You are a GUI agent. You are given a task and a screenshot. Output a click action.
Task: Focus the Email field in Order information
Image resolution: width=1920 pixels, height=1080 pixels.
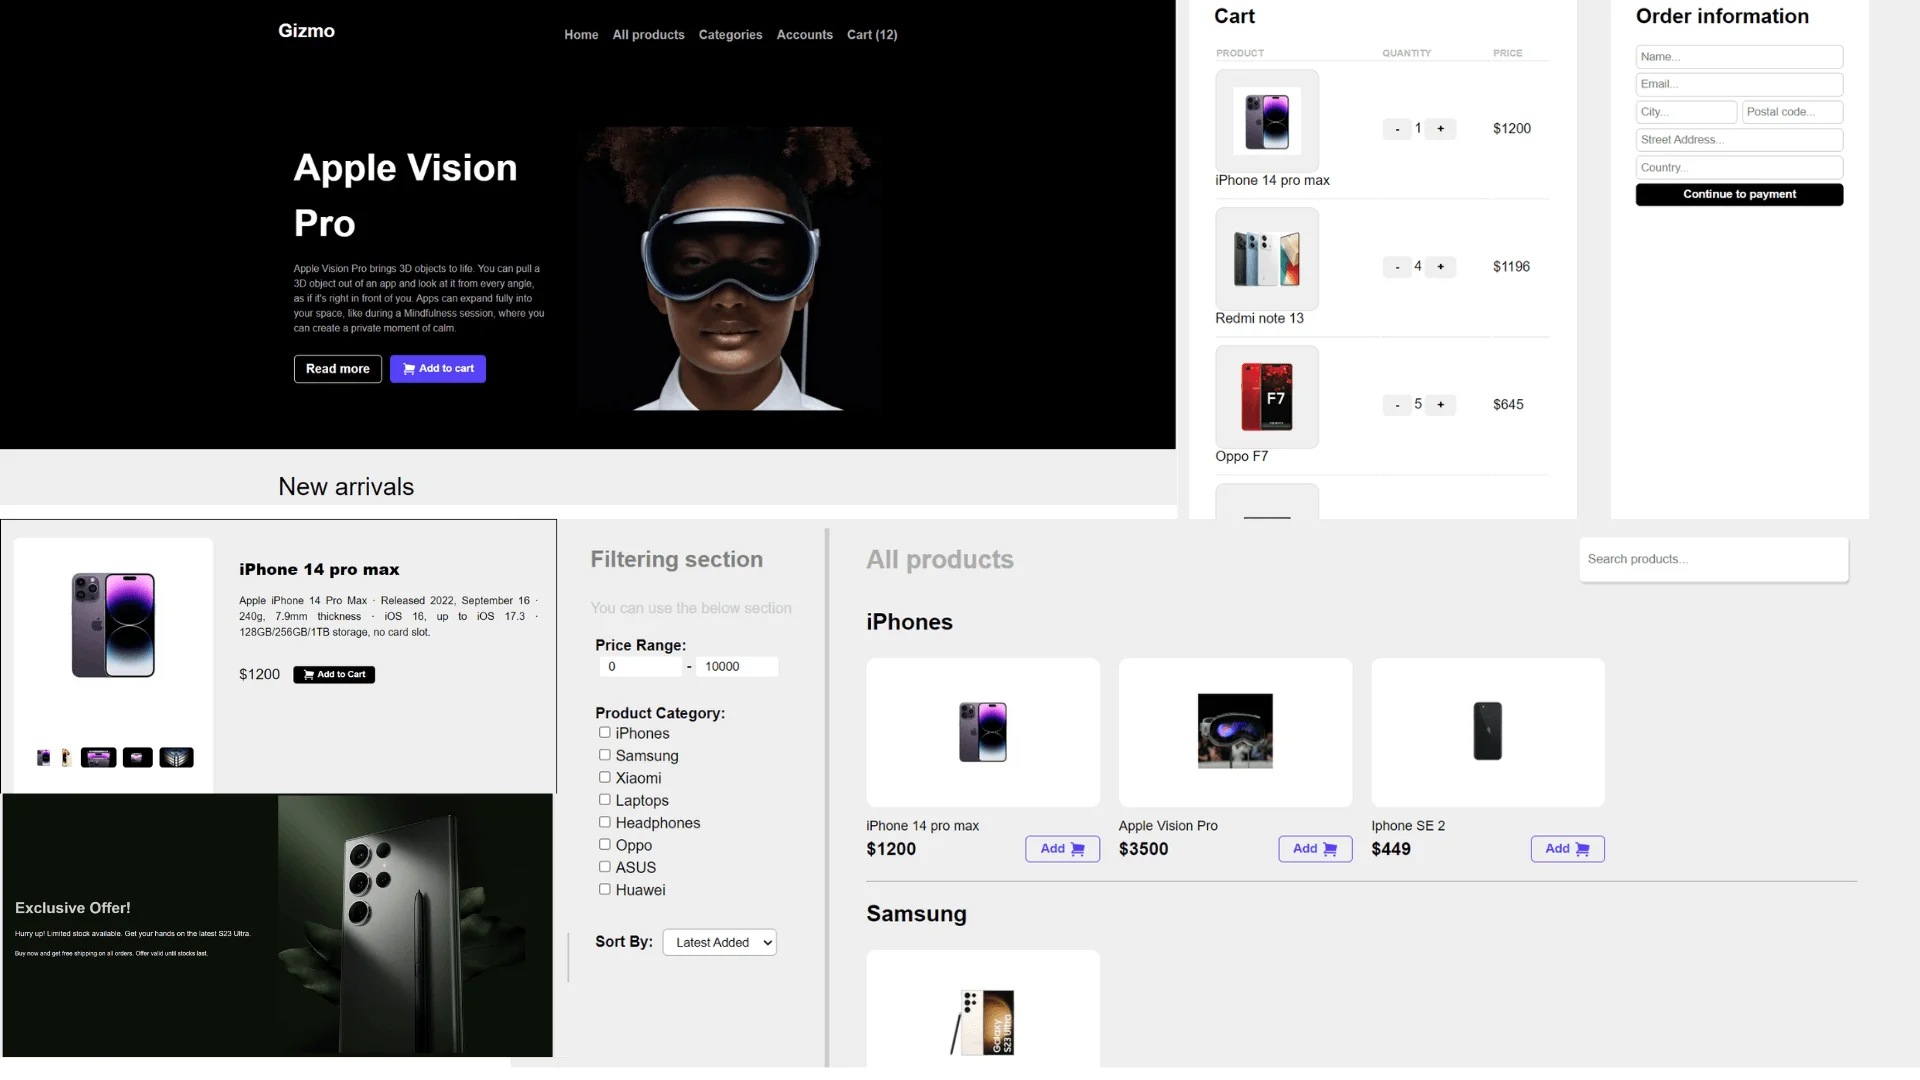pyautogui.click(x=1739, y=84)
